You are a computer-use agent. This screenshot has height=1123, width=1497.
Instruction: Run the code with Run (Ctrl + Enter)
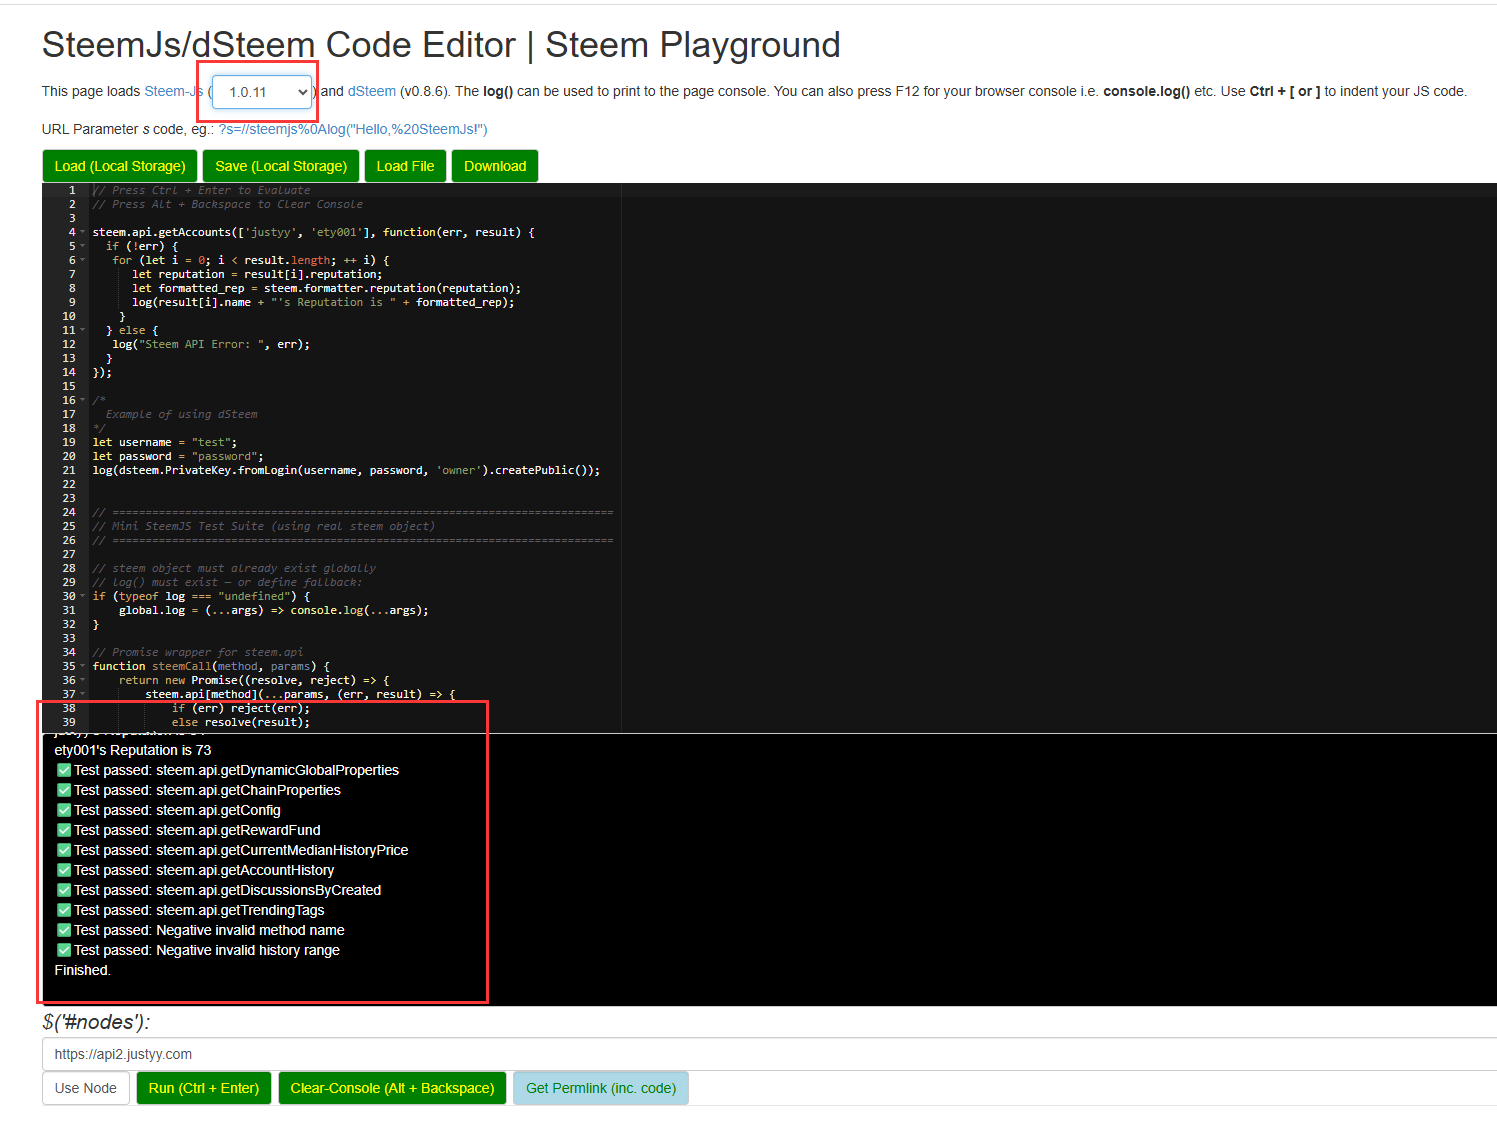[204, 1088]
